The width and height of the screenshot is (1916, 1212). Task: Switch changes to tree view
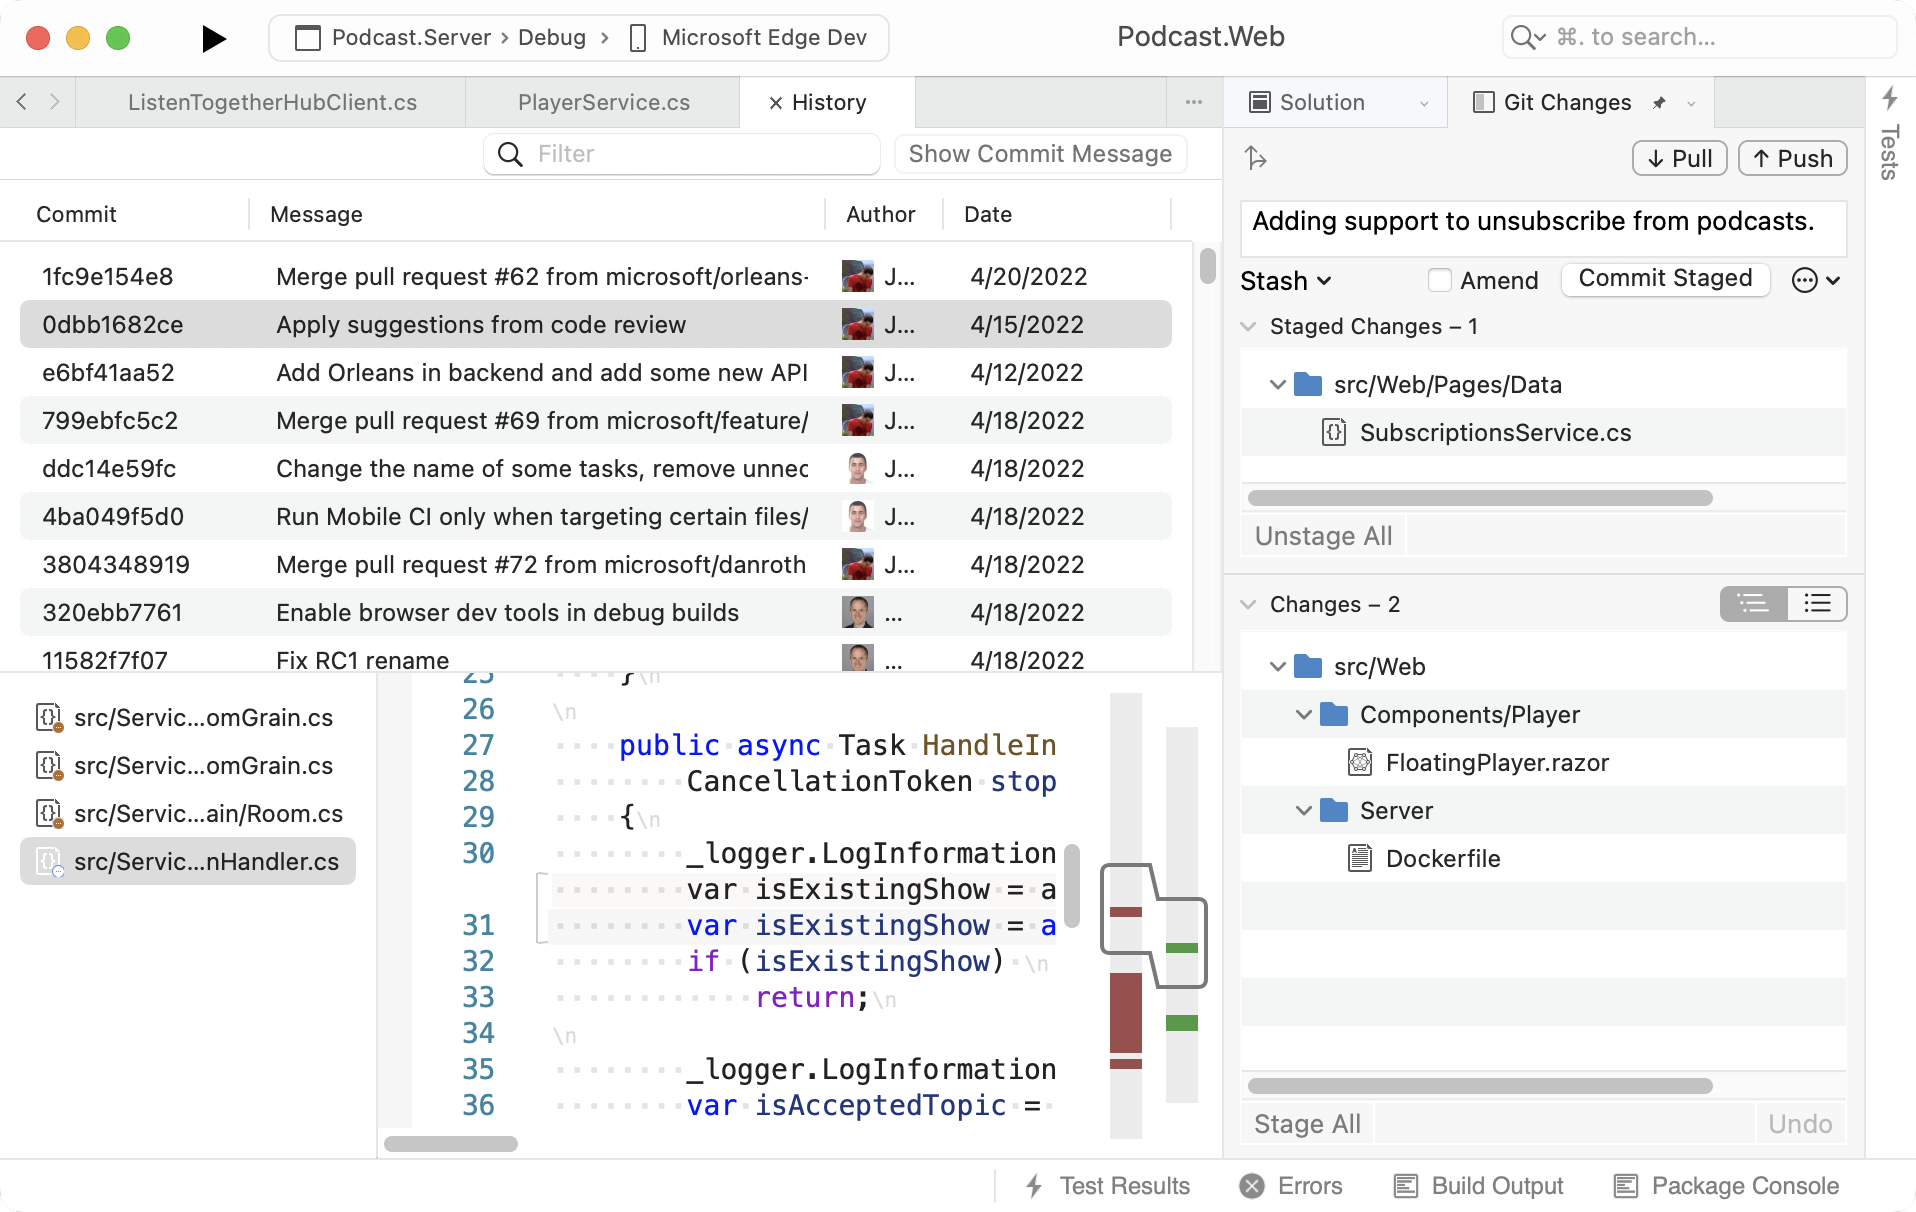tap(1753, 604)
